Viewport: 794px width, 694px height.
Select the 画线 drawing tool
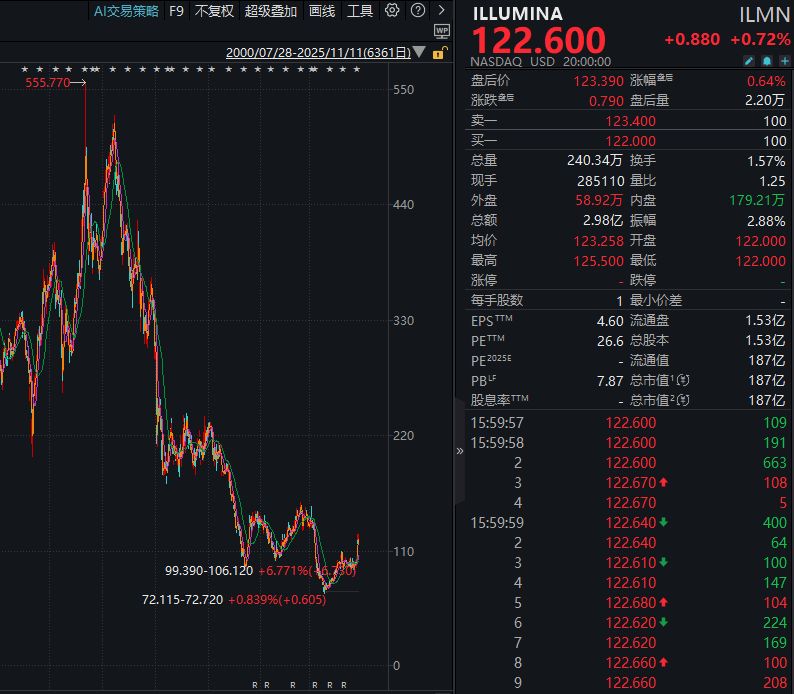[x=322, y=11]
